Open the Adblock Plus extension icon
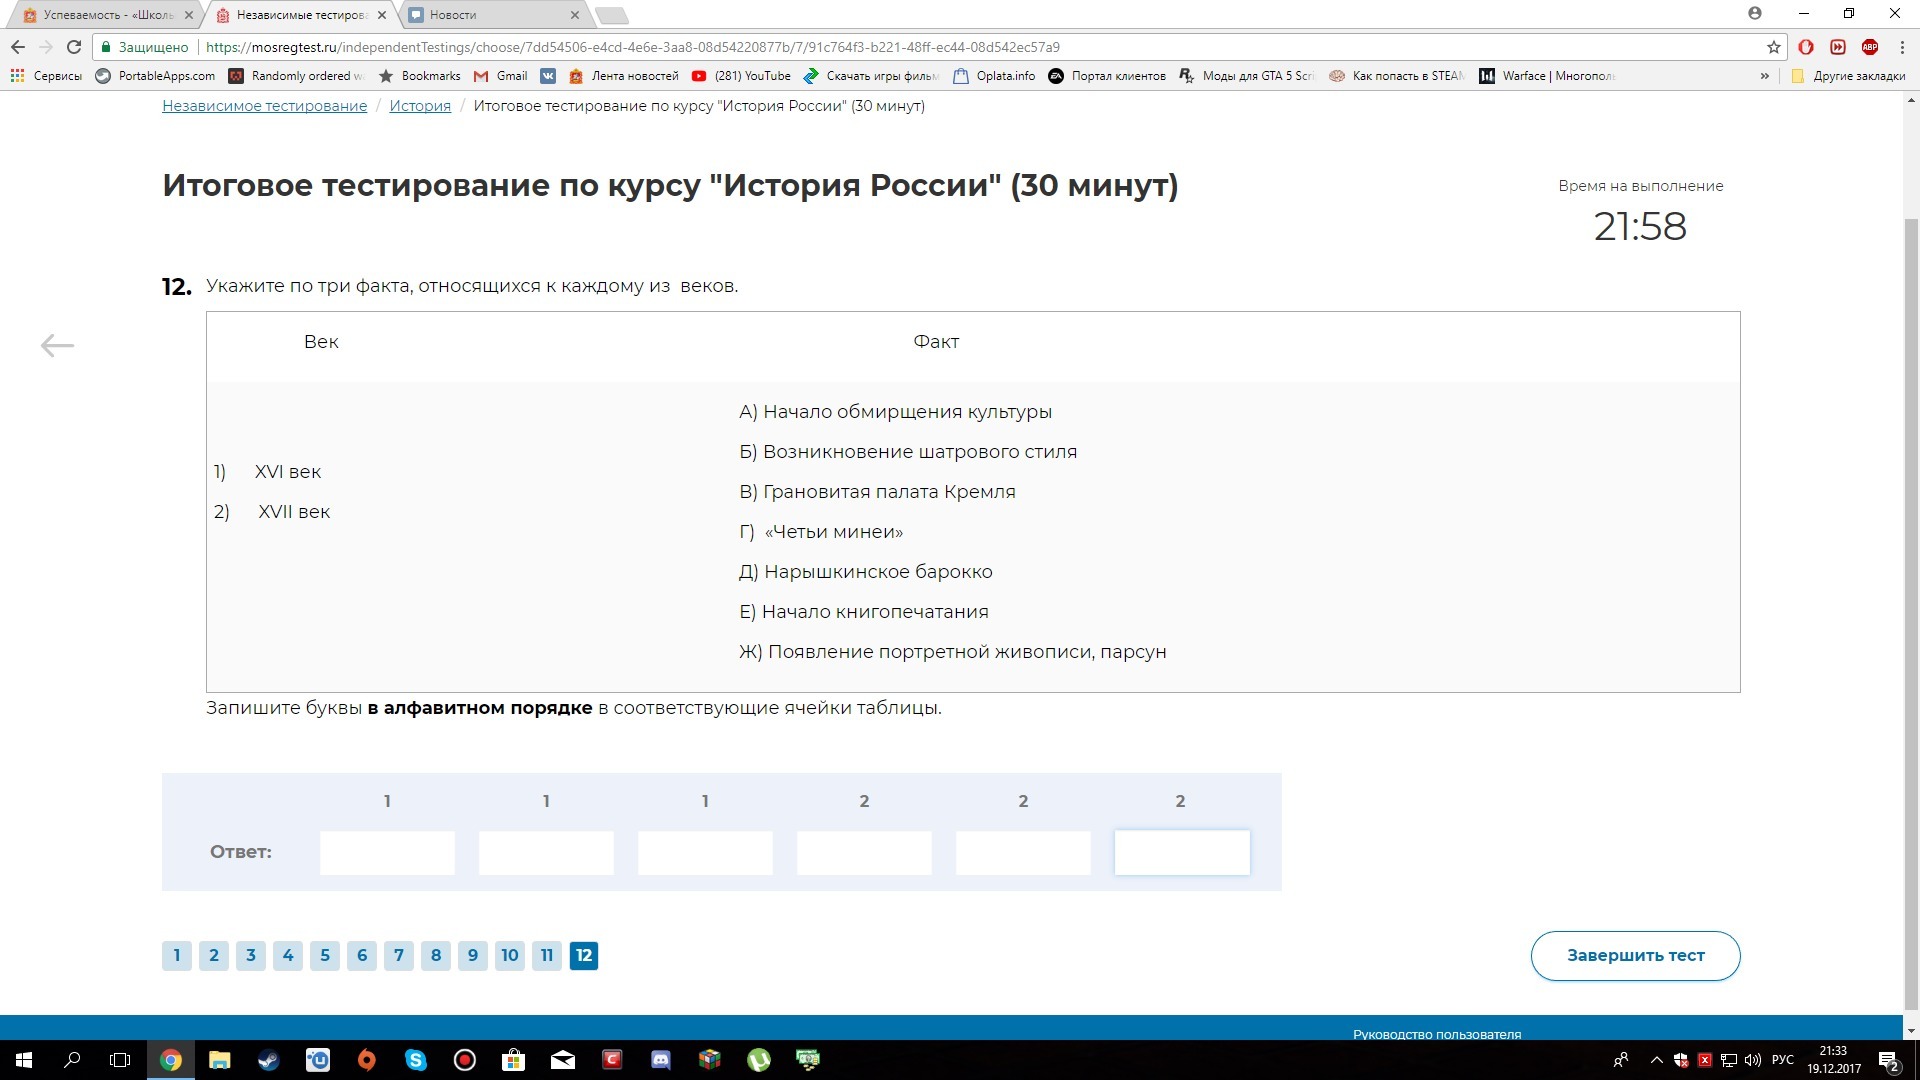Viewport: 1920px width, 1080px height. point(1869,47)
